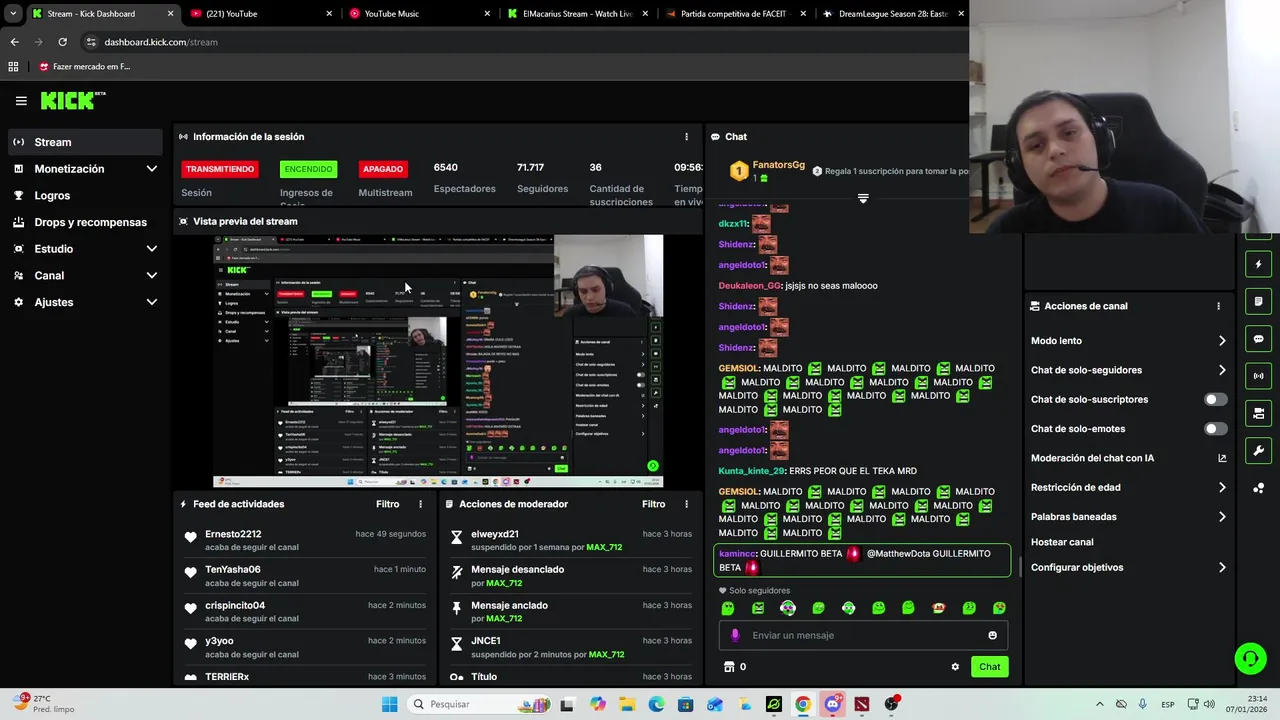The height and width of the screenshot is (720, 1280).
Task: Open the document notes side panel icon
Action: (x=1258, y=302)
